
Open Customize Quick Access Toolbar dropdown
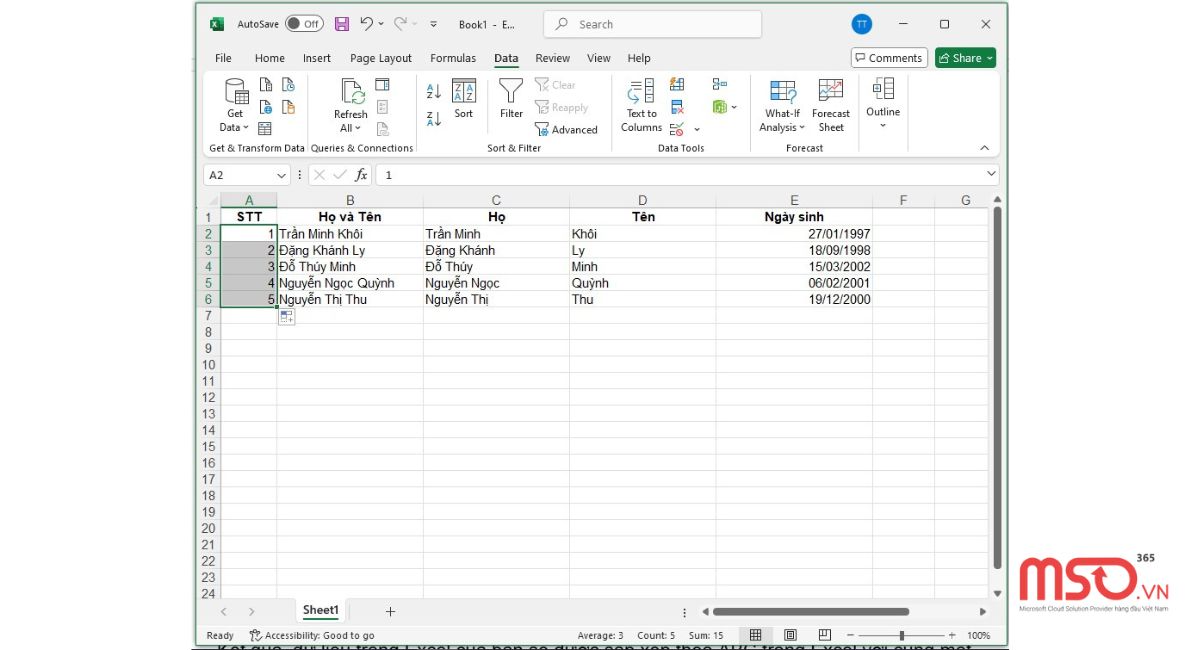click(433, 24)
